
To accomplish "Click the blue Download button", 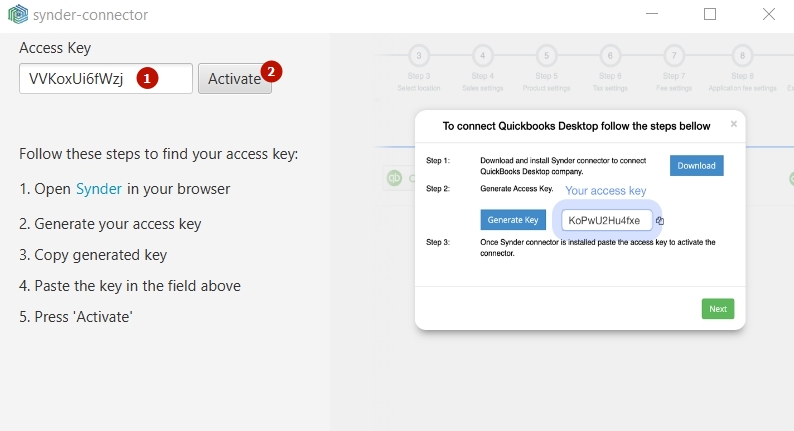I will pos(696,166).
